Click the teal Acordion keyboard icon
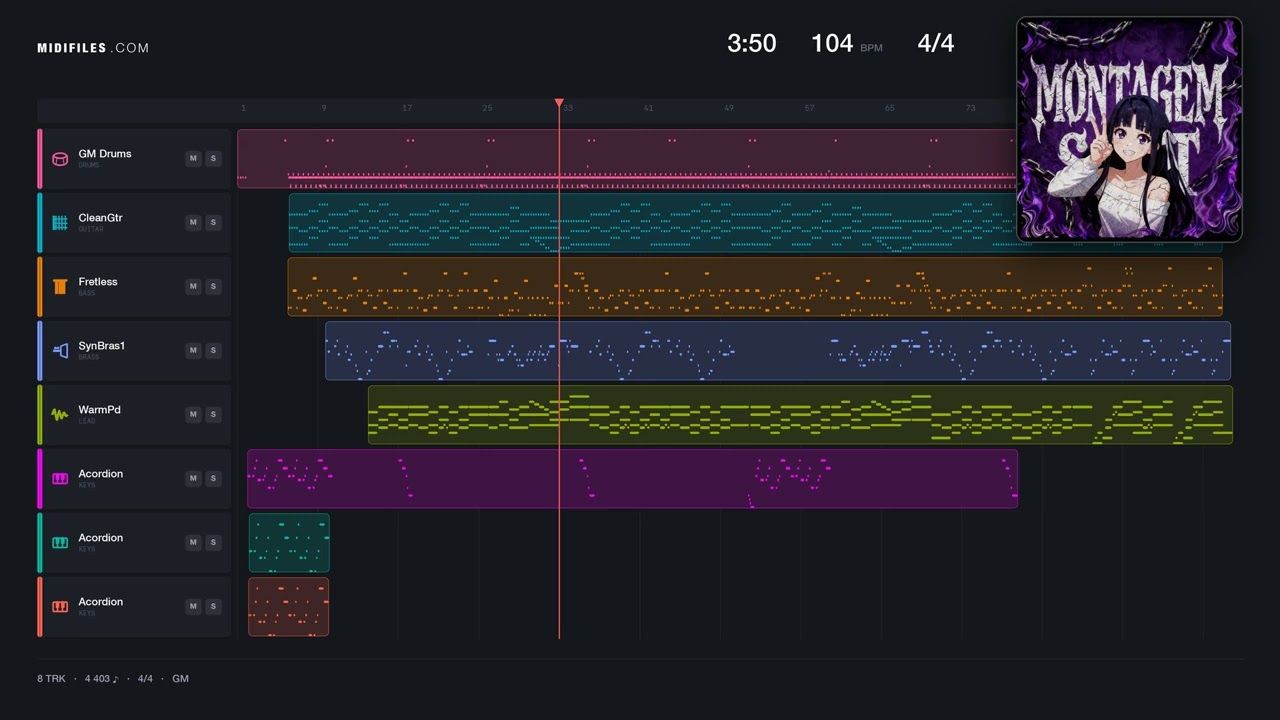Screen dimensions: 1280x720 coord(60,542)
